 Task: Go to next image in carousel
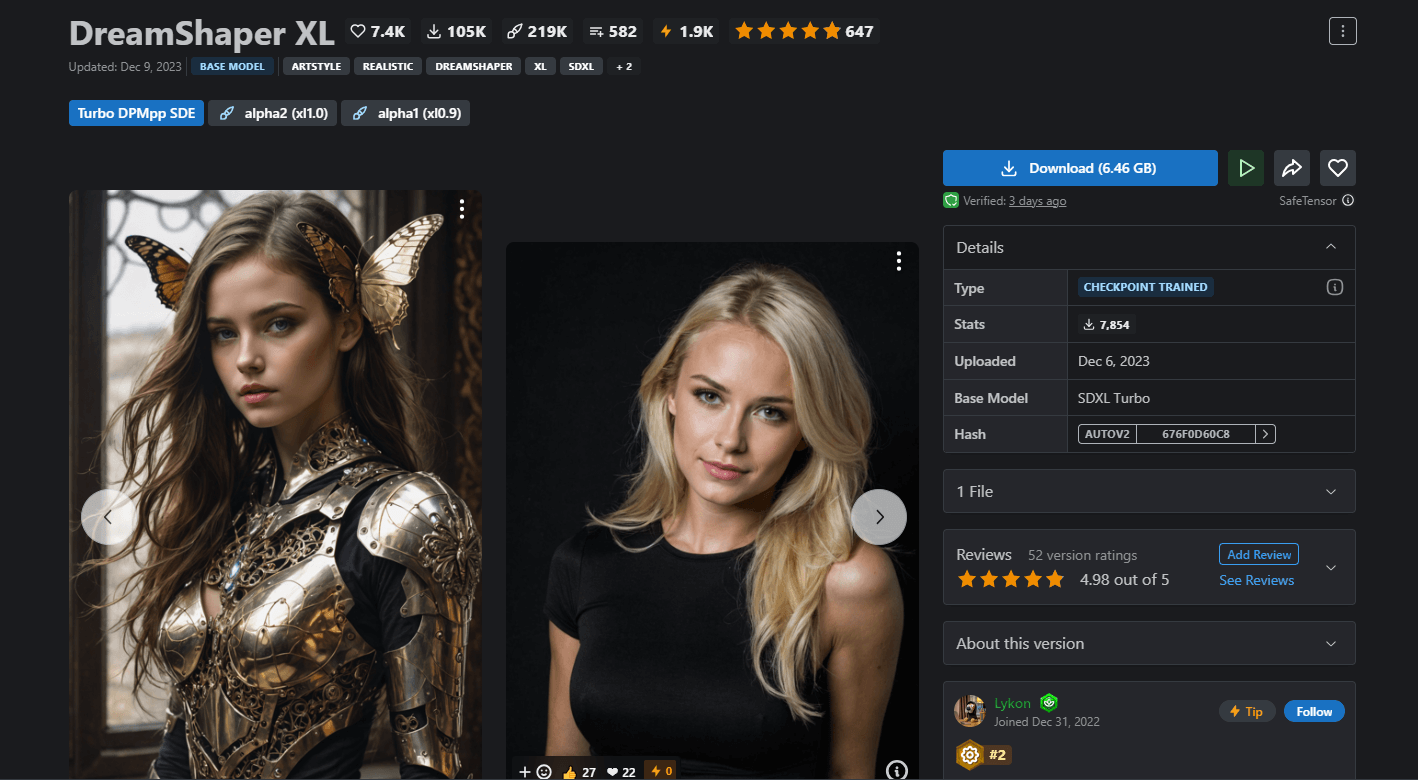point(879,517)
